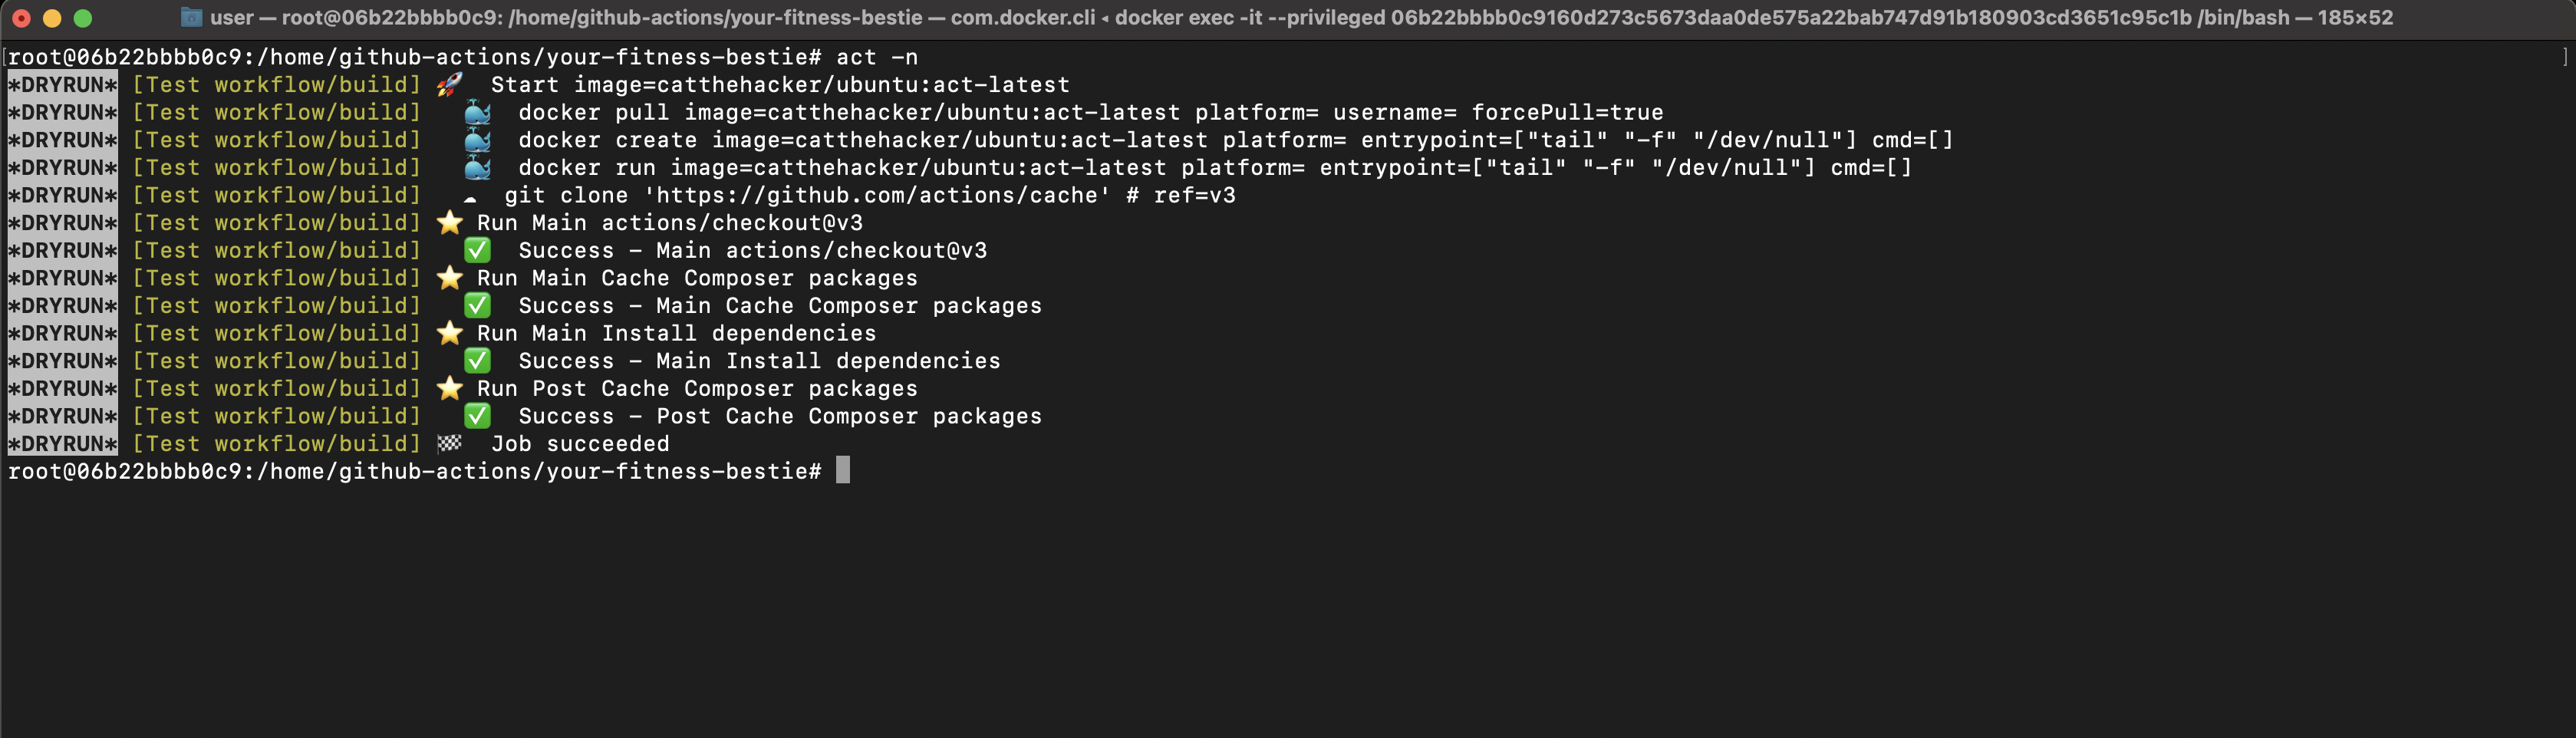Click the folder icon in the title bar
The width and height of the screenshot is (2576, 738).
pyautogui.click(x=191, y=17)
